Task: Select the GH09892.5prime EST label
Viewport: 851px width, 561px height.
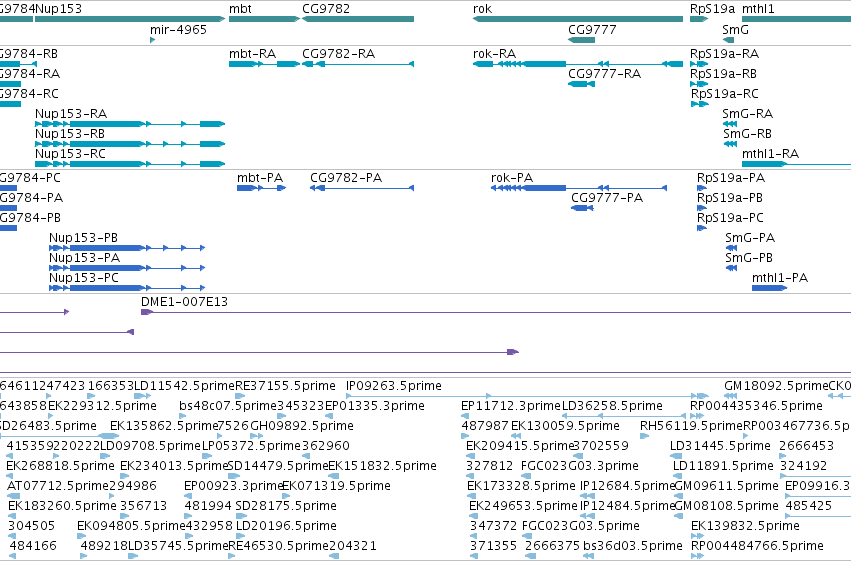Action: coord(302,426)
